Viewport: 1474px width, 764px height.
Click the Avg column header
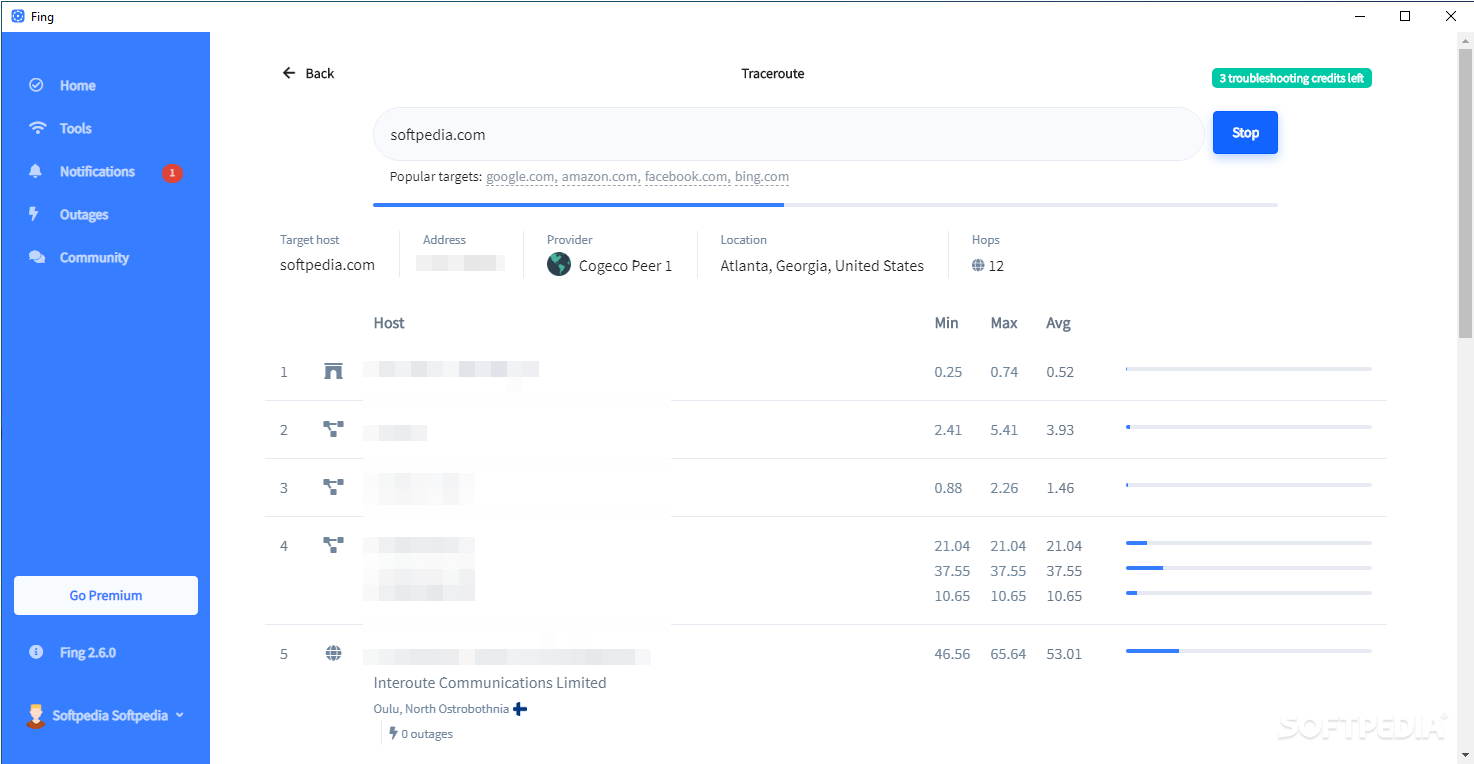1058,323
